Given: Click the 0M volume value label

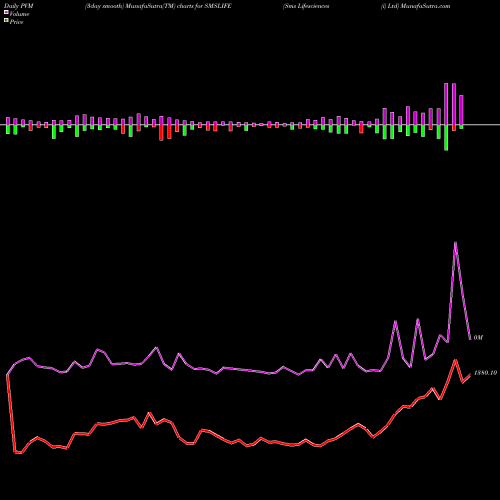Looking at the screenshot, I should point(478,338).
